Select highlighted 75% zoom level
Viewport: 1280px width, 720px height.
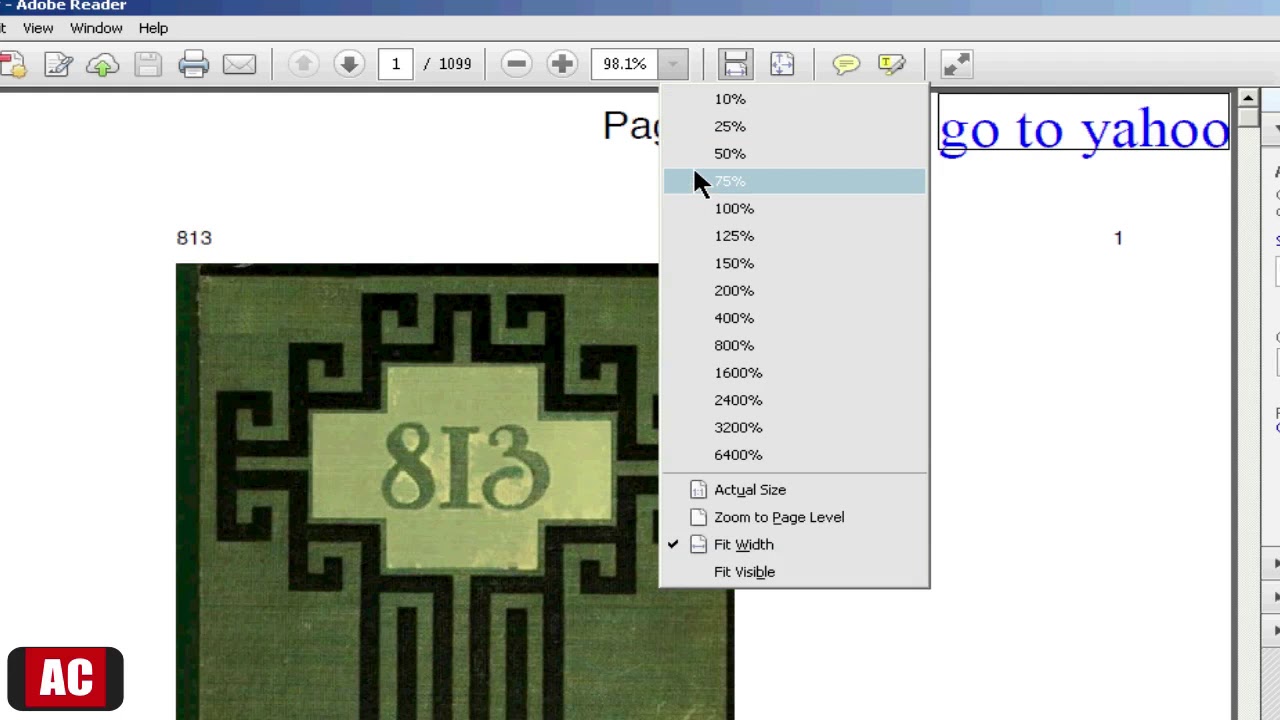[794, 181]
